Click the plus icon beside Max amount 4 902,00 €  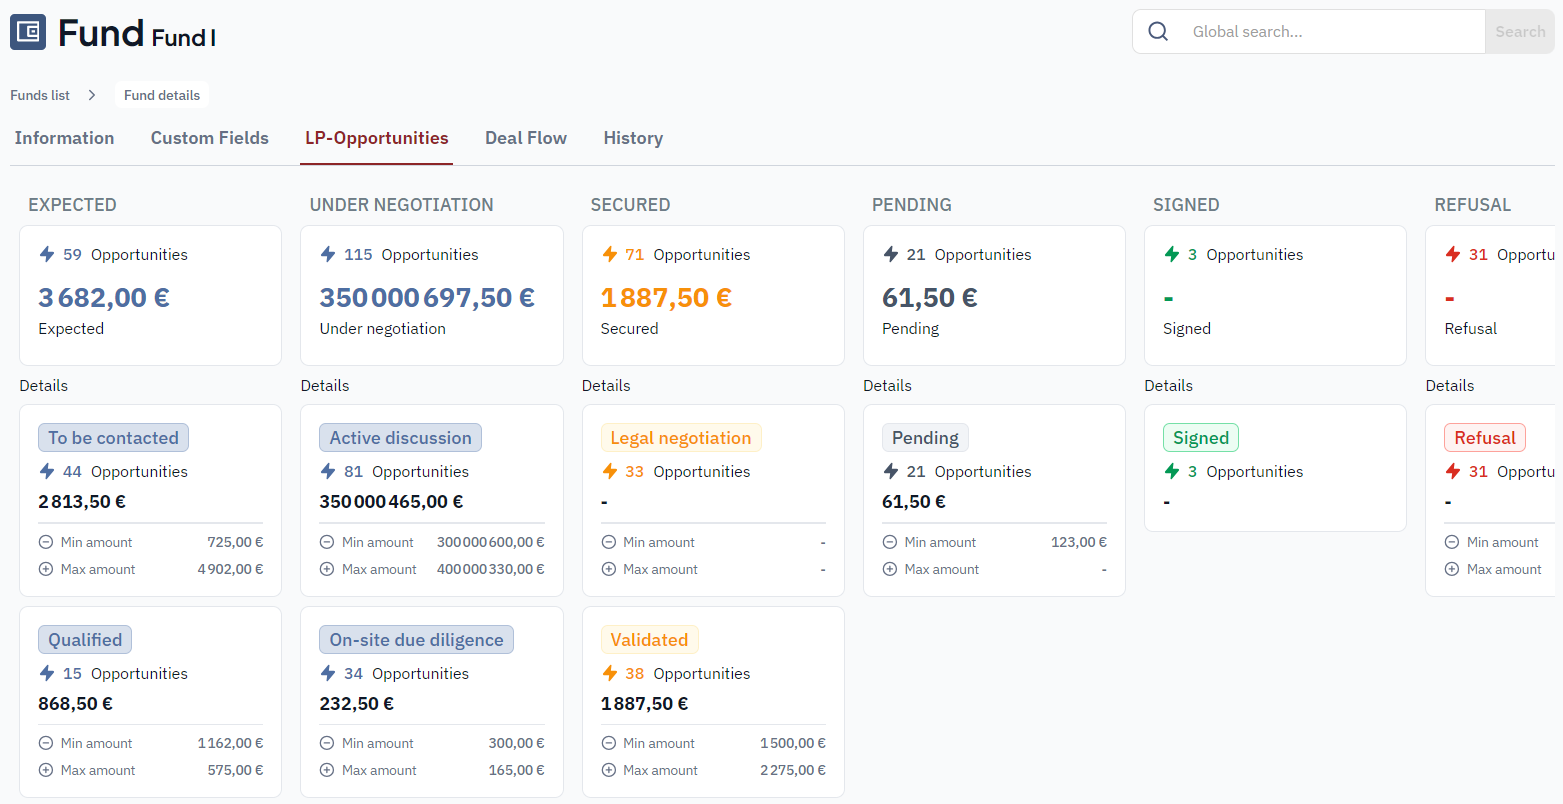pos(46,569)
